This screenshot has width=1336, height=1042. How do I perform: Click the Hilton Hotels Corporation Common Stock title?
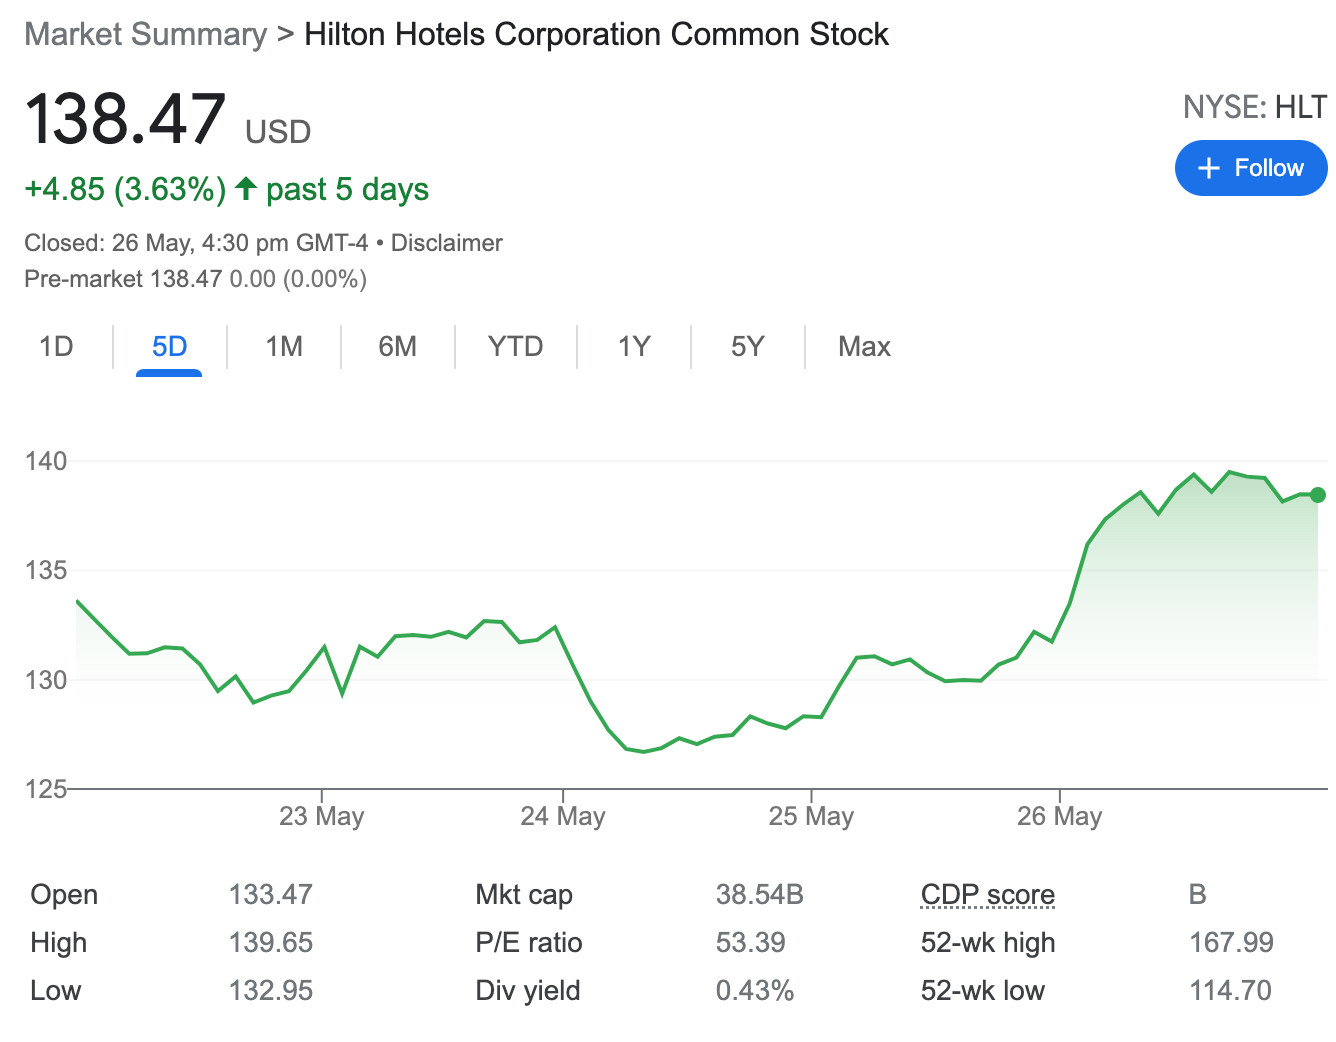pyautogui.click(x=596, y=34)
